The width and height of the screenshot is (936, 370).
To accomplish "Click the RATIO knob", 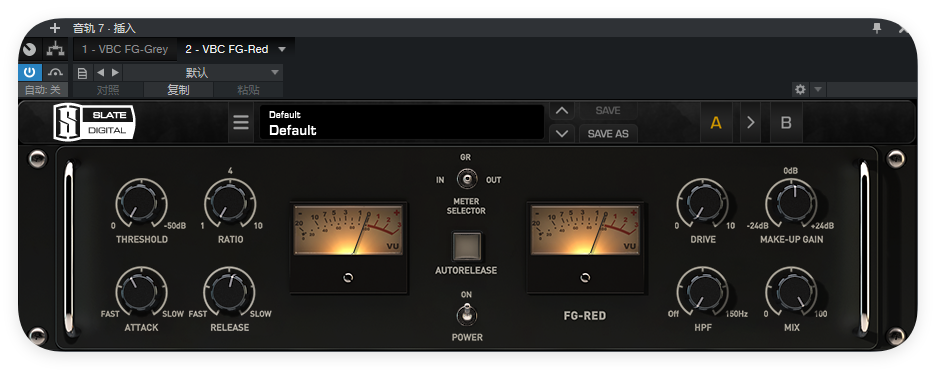I will [230, 203].
